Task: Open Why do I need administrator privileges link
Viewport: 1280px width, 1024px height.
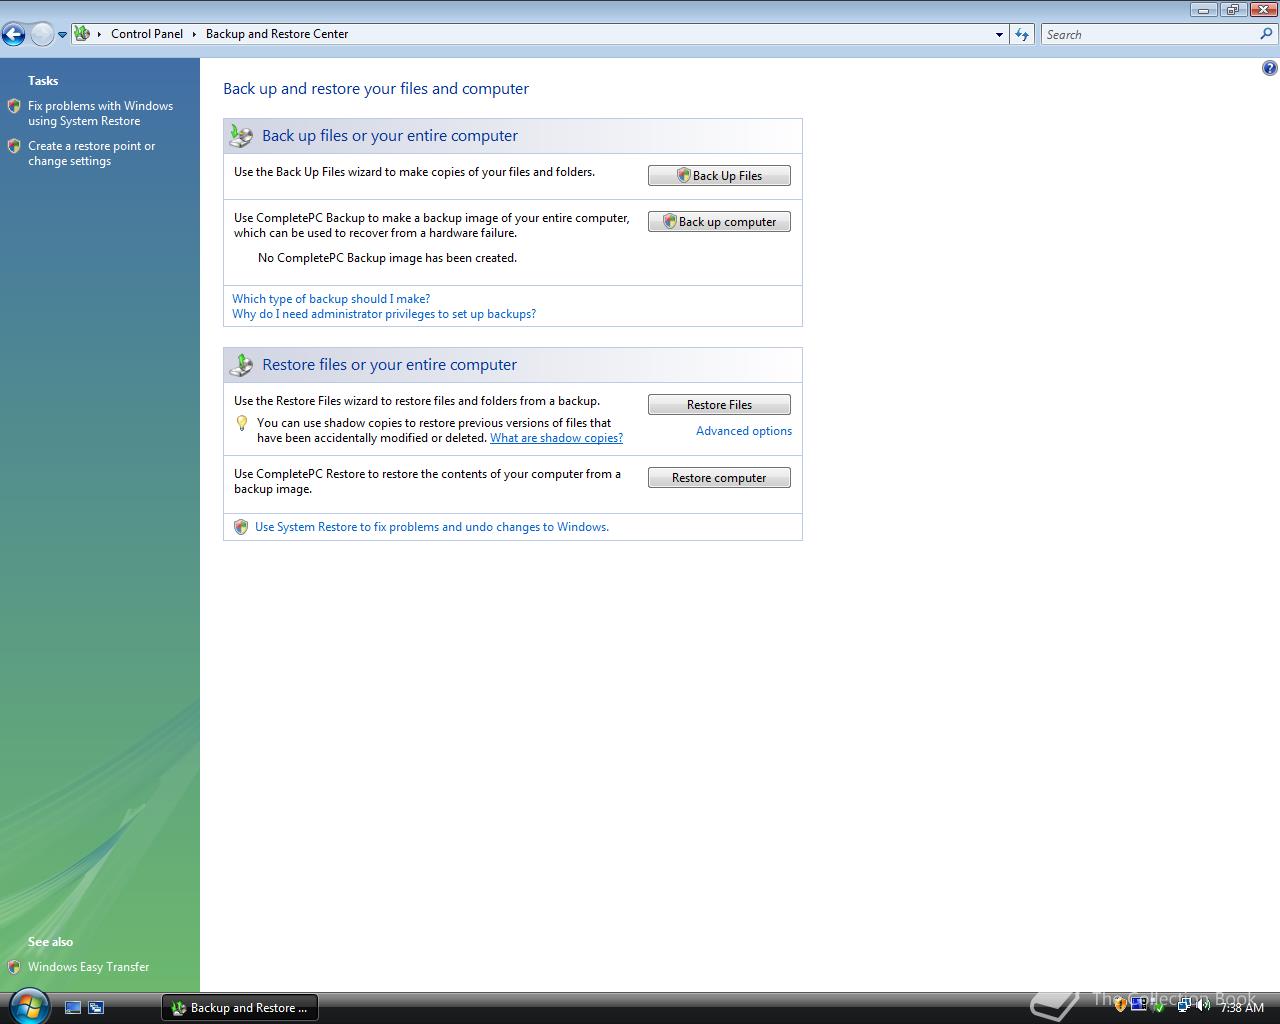Action: tap(384, 314)
